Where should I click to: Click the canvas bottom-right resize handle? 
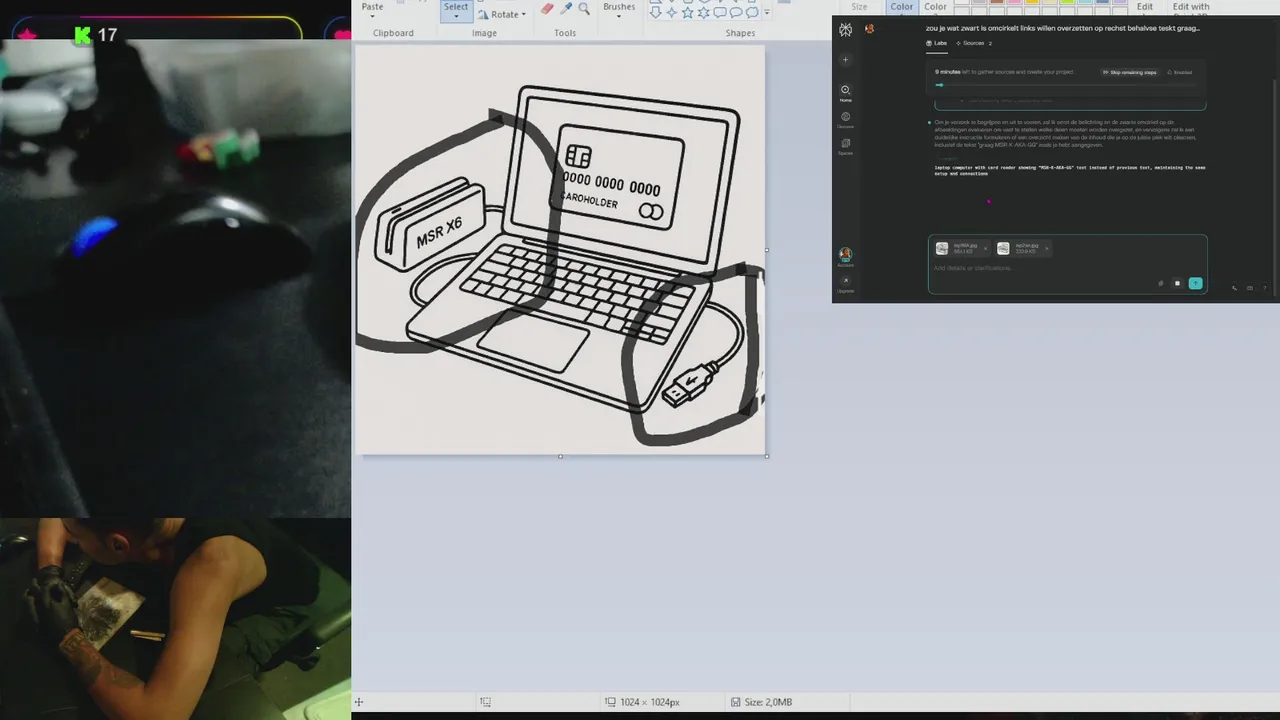766,456
